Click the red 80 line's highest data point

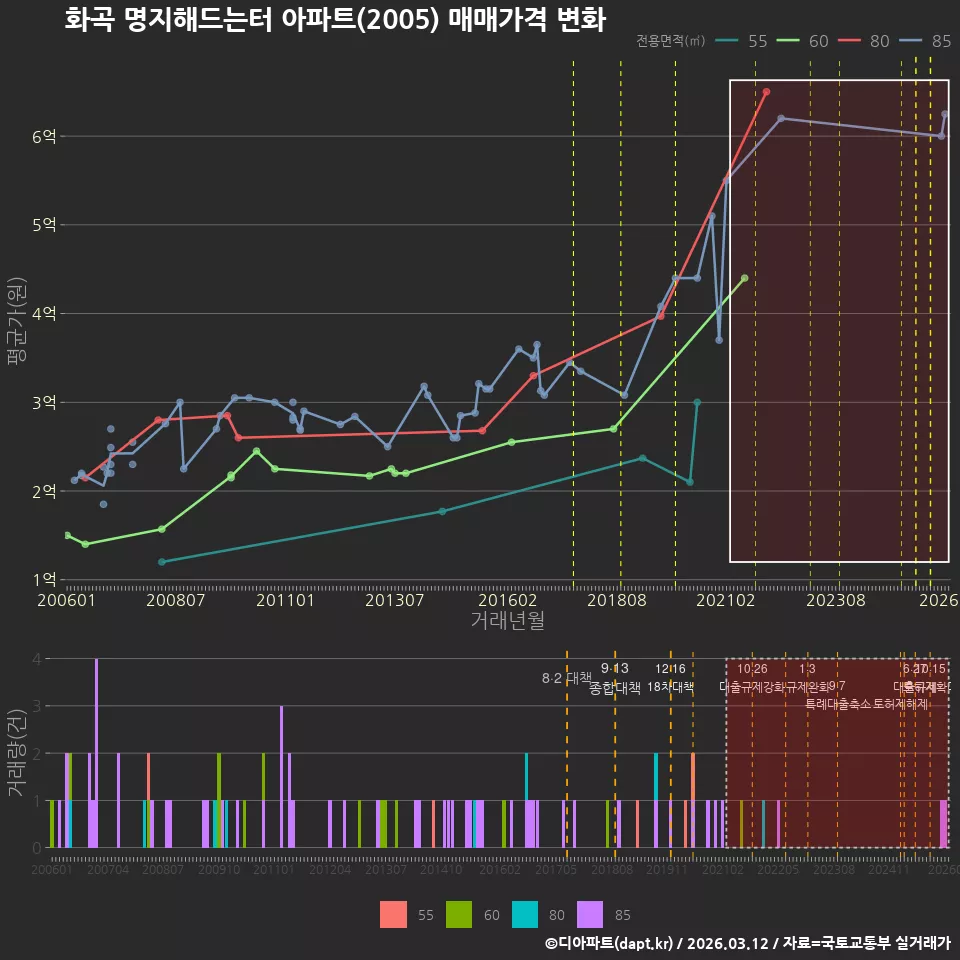pyautogui.click(x=766, y=92)
